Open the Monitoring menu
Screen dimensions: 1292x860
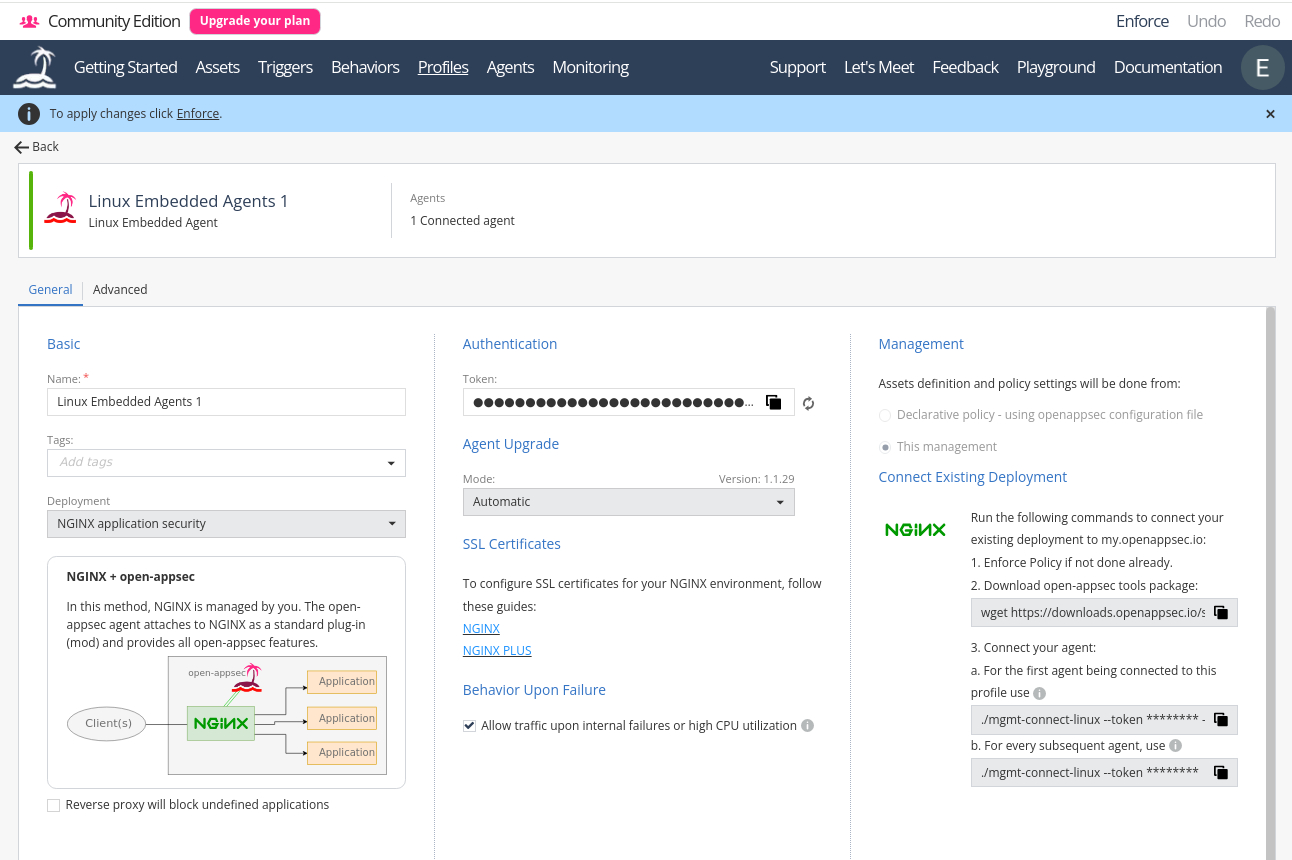pyautogui.click(x=590, y=67)
